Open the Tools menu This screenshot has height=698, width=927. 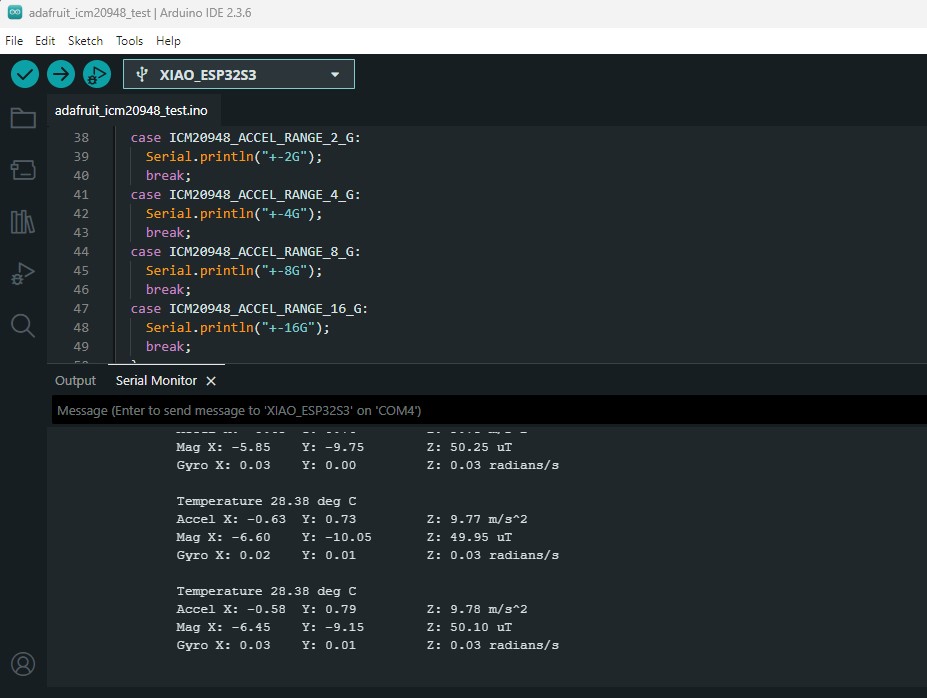(129, 41)
